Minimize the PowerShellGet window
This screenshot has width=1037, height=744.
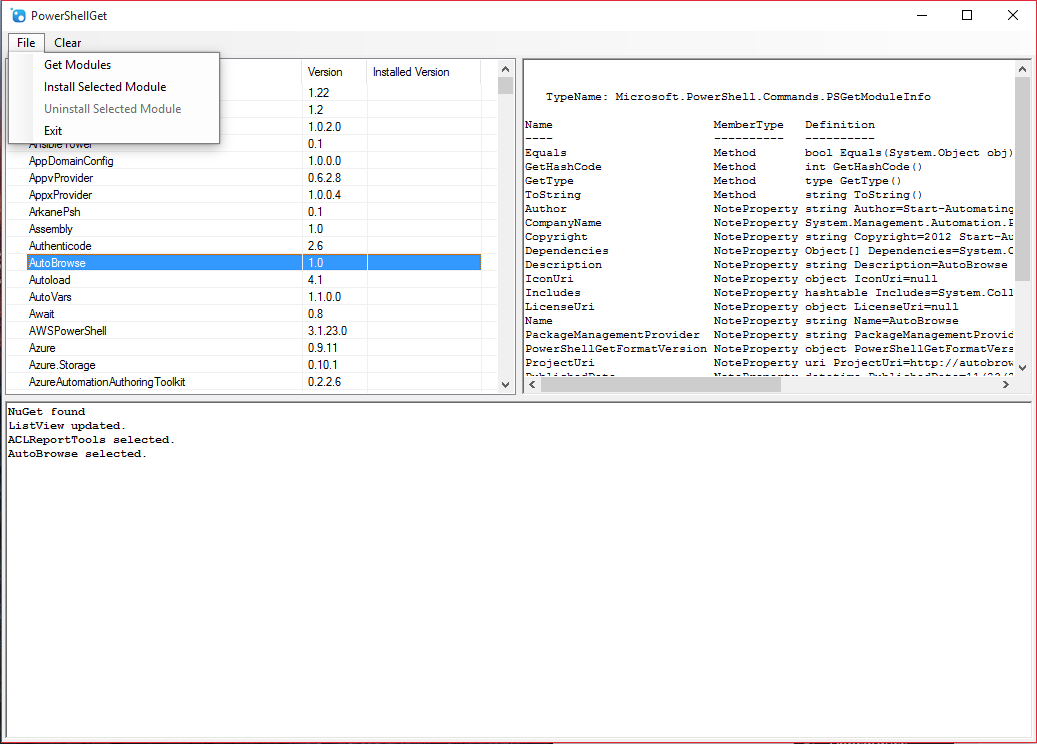pyautogui.click(x=922, y=15)
